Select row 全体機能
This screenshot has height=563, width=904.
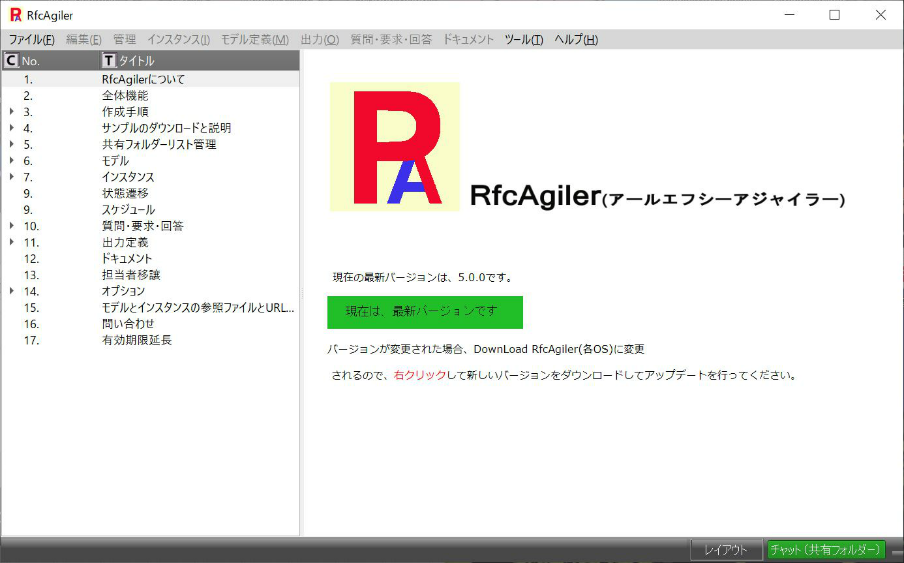click(x=150, y=95)
